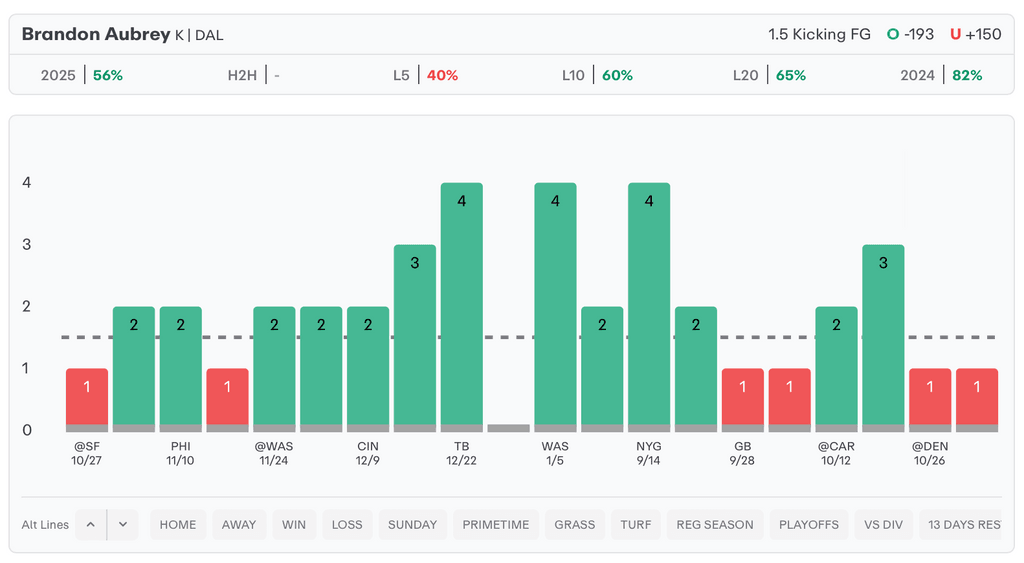Select the Under +150 odds
Screen dimensions: 1024x563
coord(975,34)
